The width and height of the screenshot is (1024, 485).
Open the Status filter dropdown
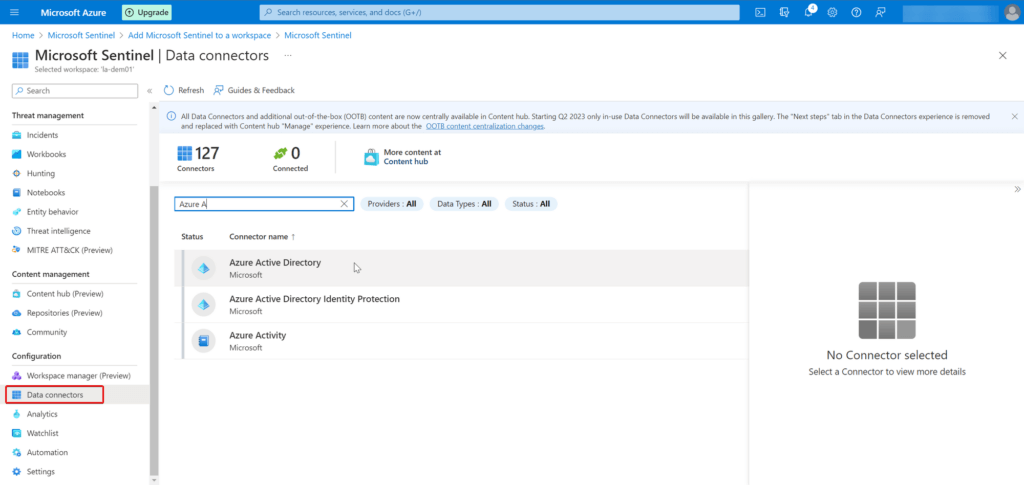531,204
